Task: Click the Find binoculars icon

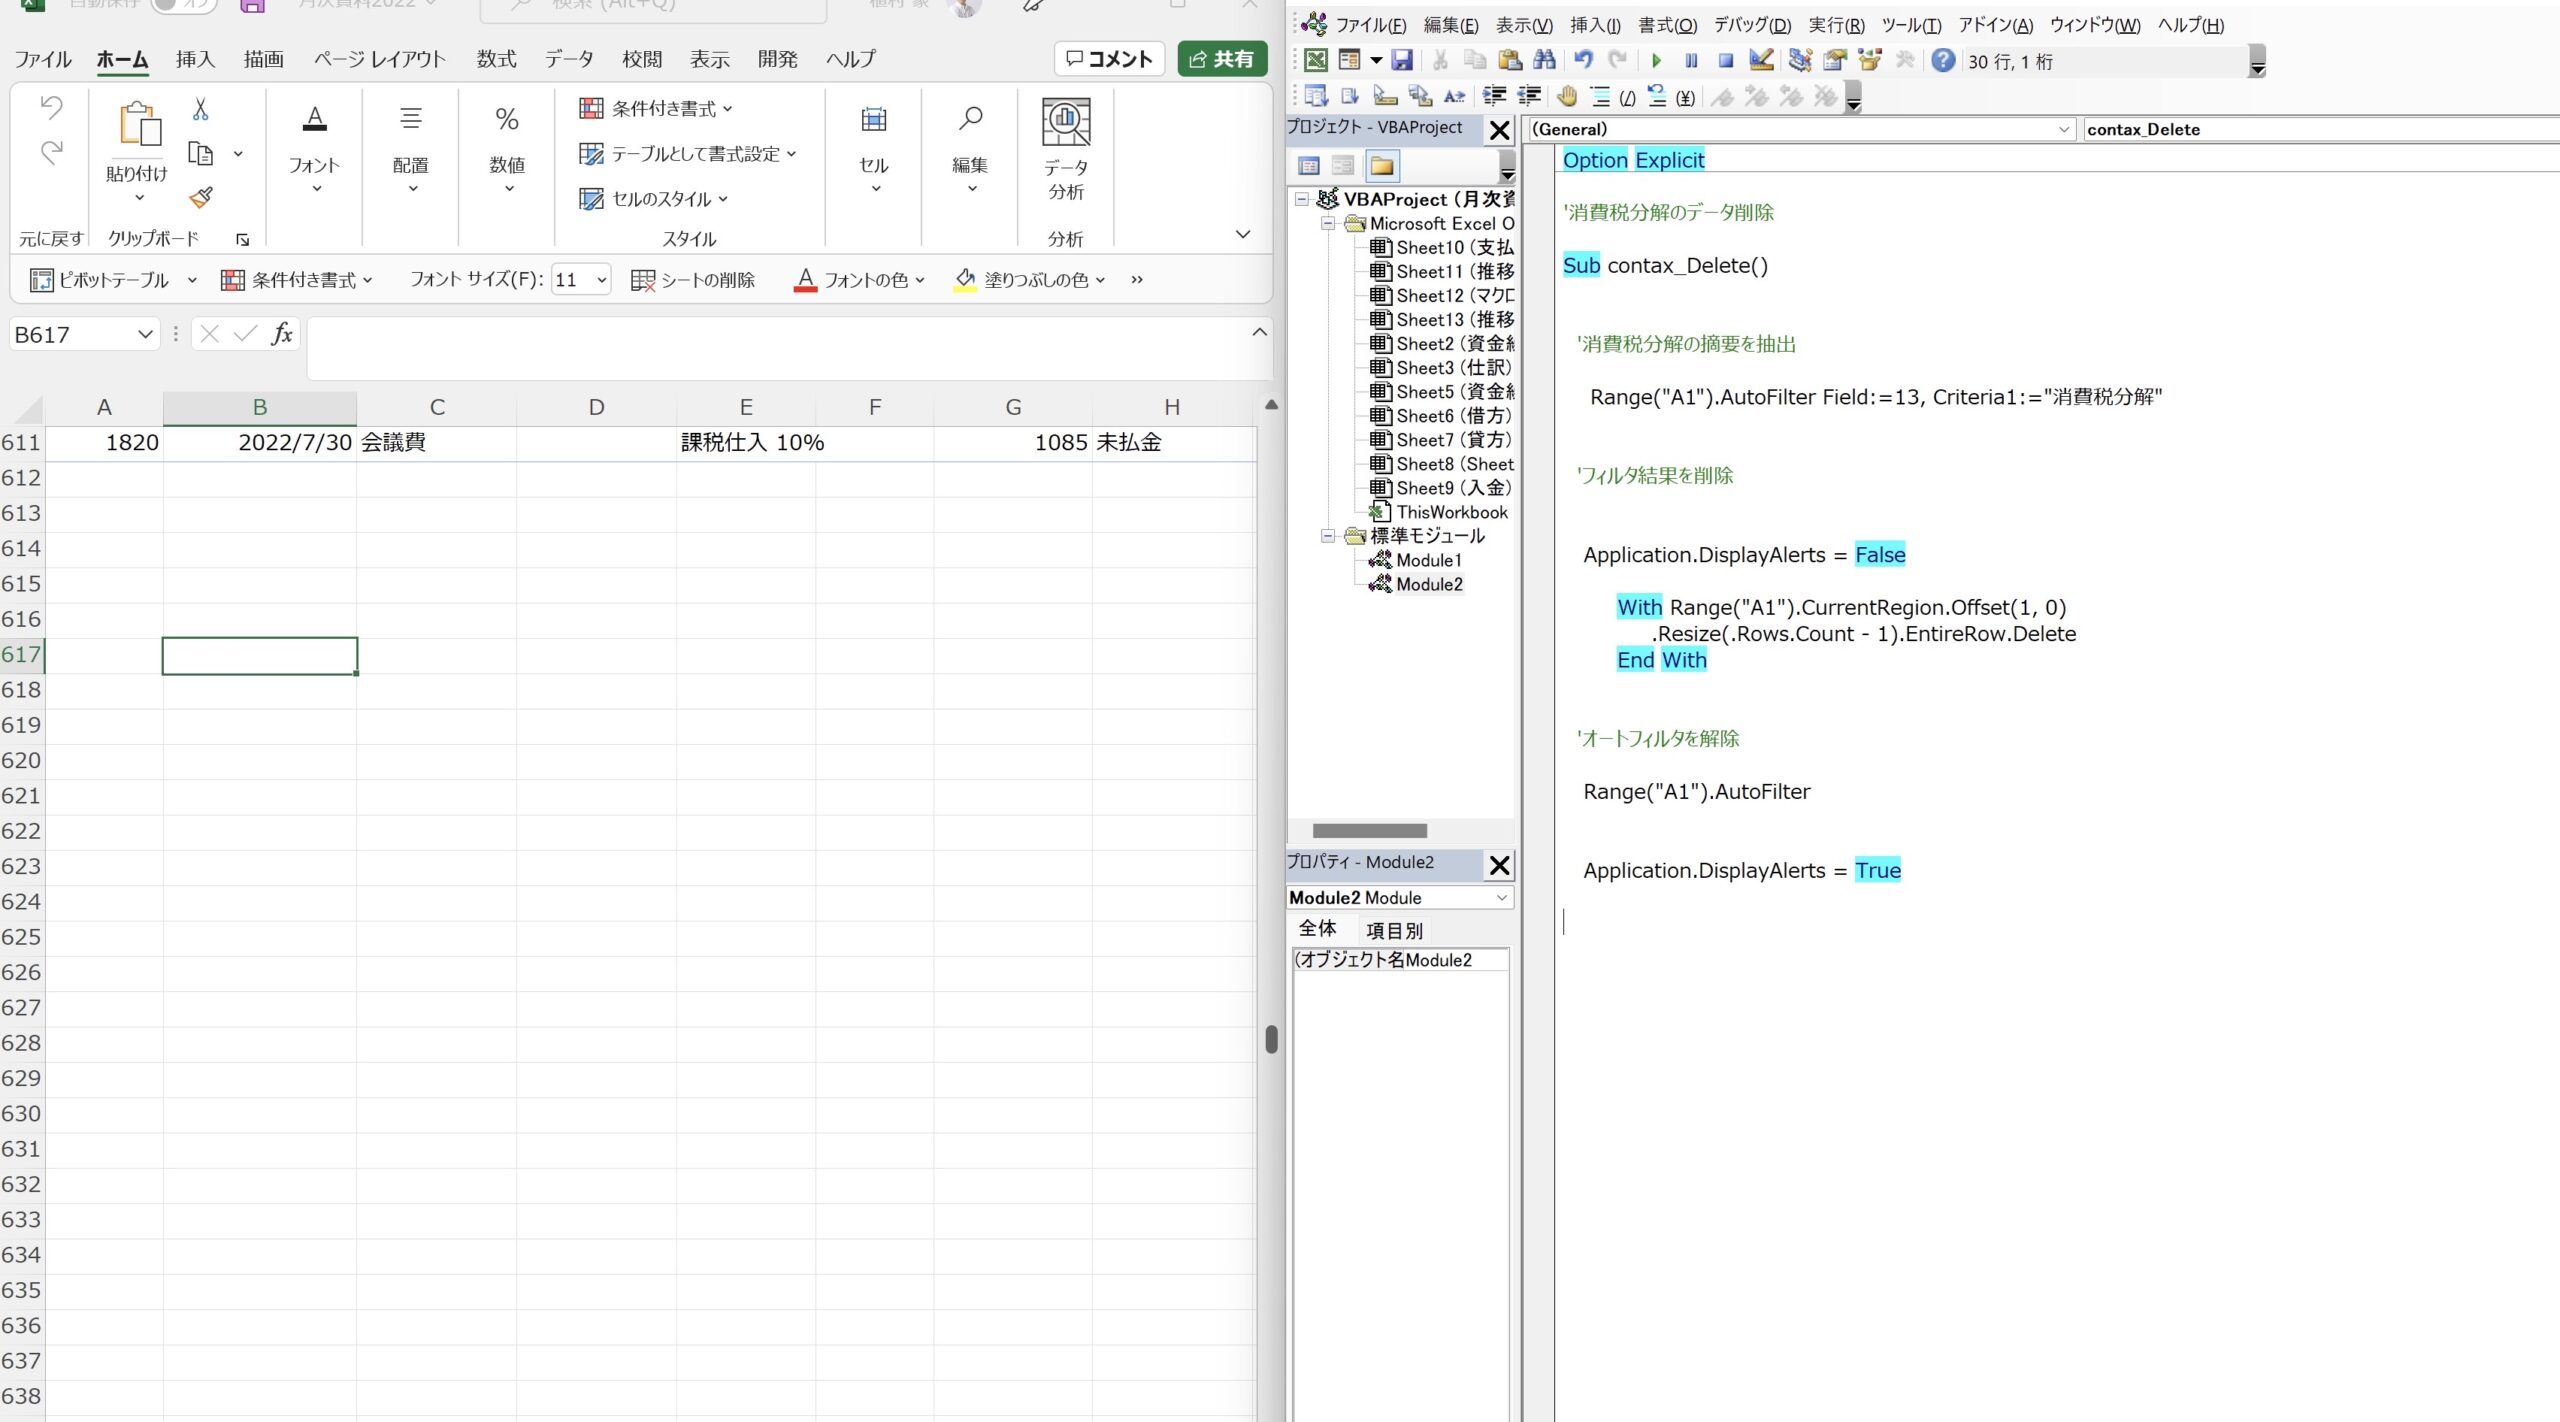Action: pos(1544,61)
